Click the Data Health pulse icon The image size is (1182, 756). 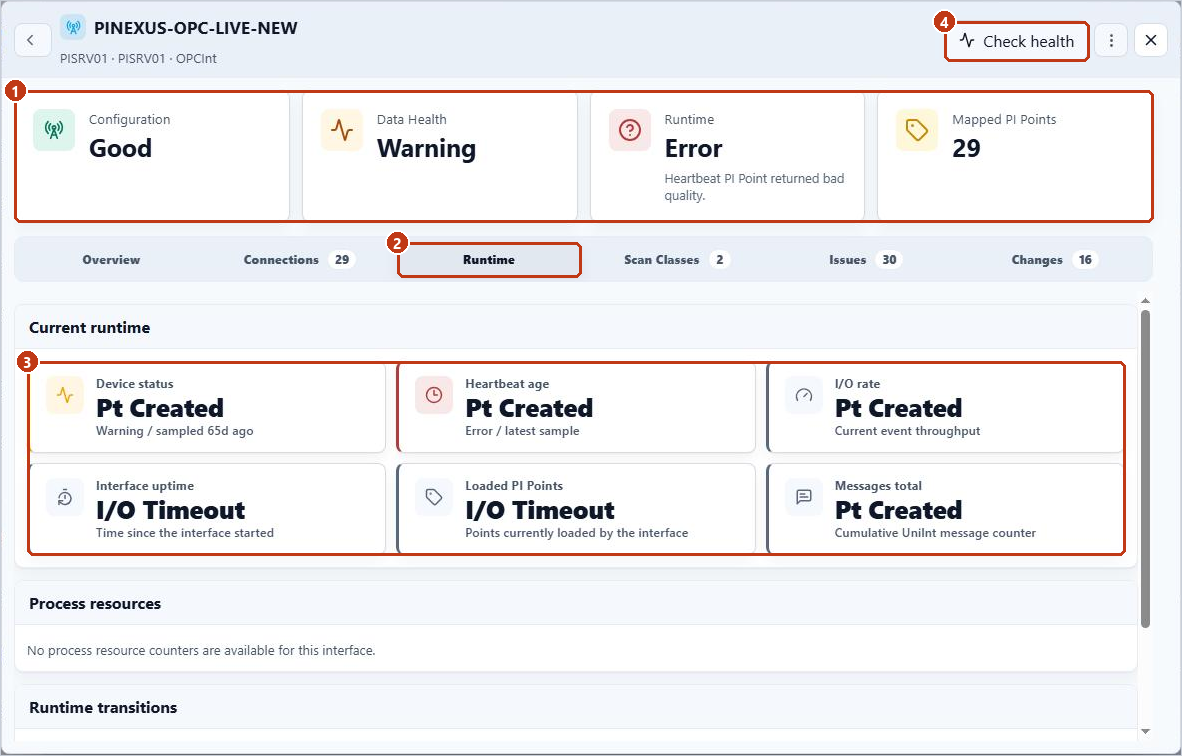341,130
